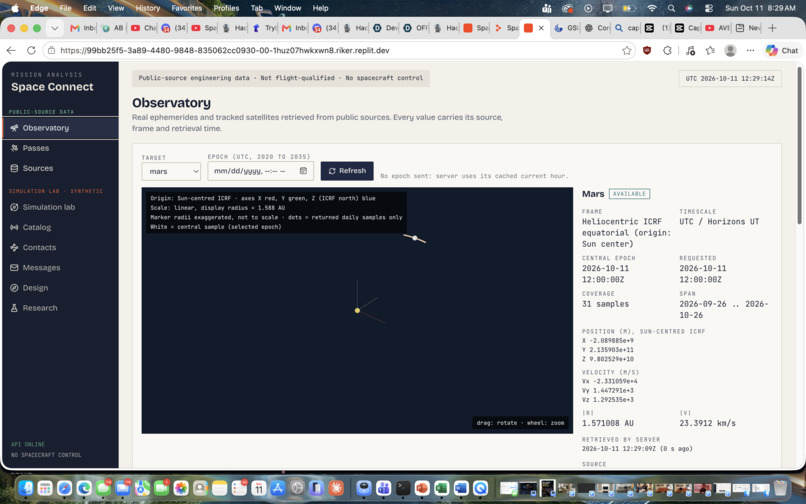Go back with the browser arrow
This screenshot has height=504, width=806.
[x=11, y=50]
